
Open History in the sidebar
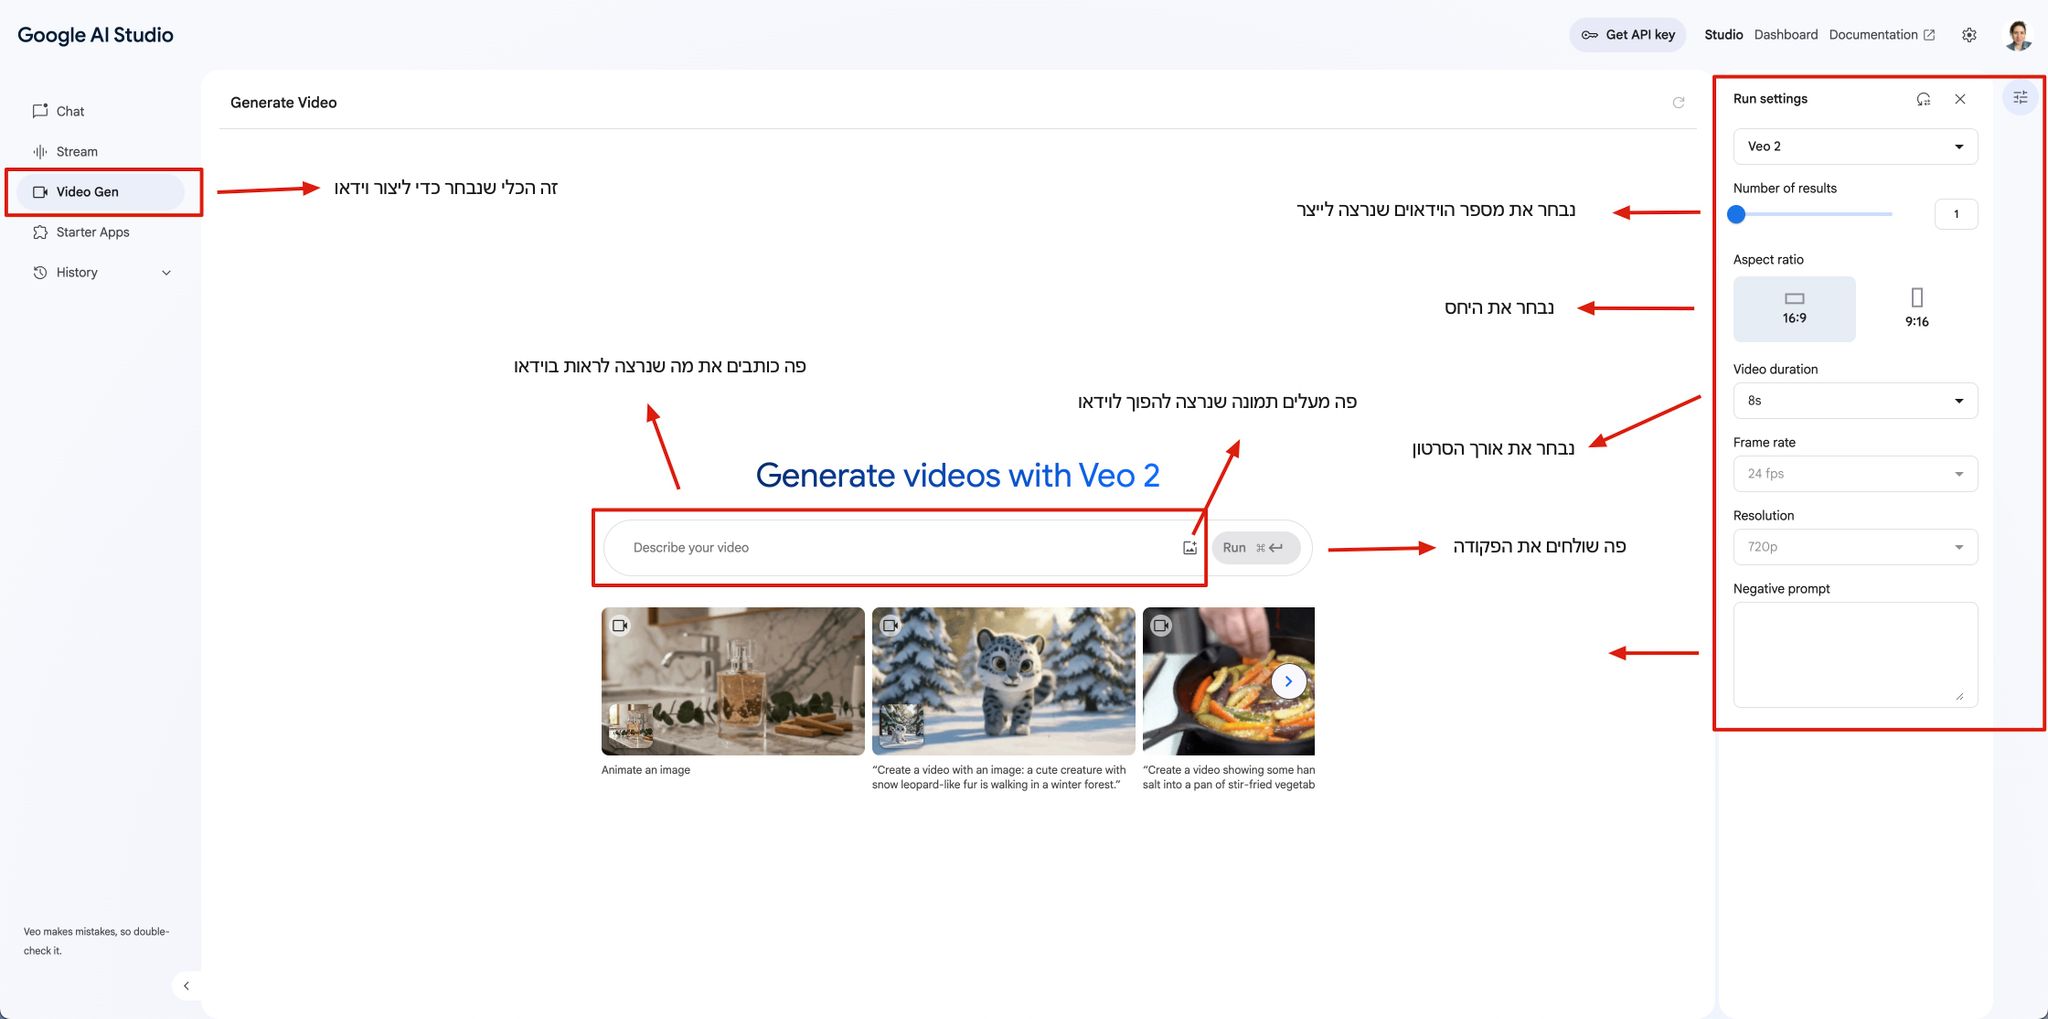100,272
